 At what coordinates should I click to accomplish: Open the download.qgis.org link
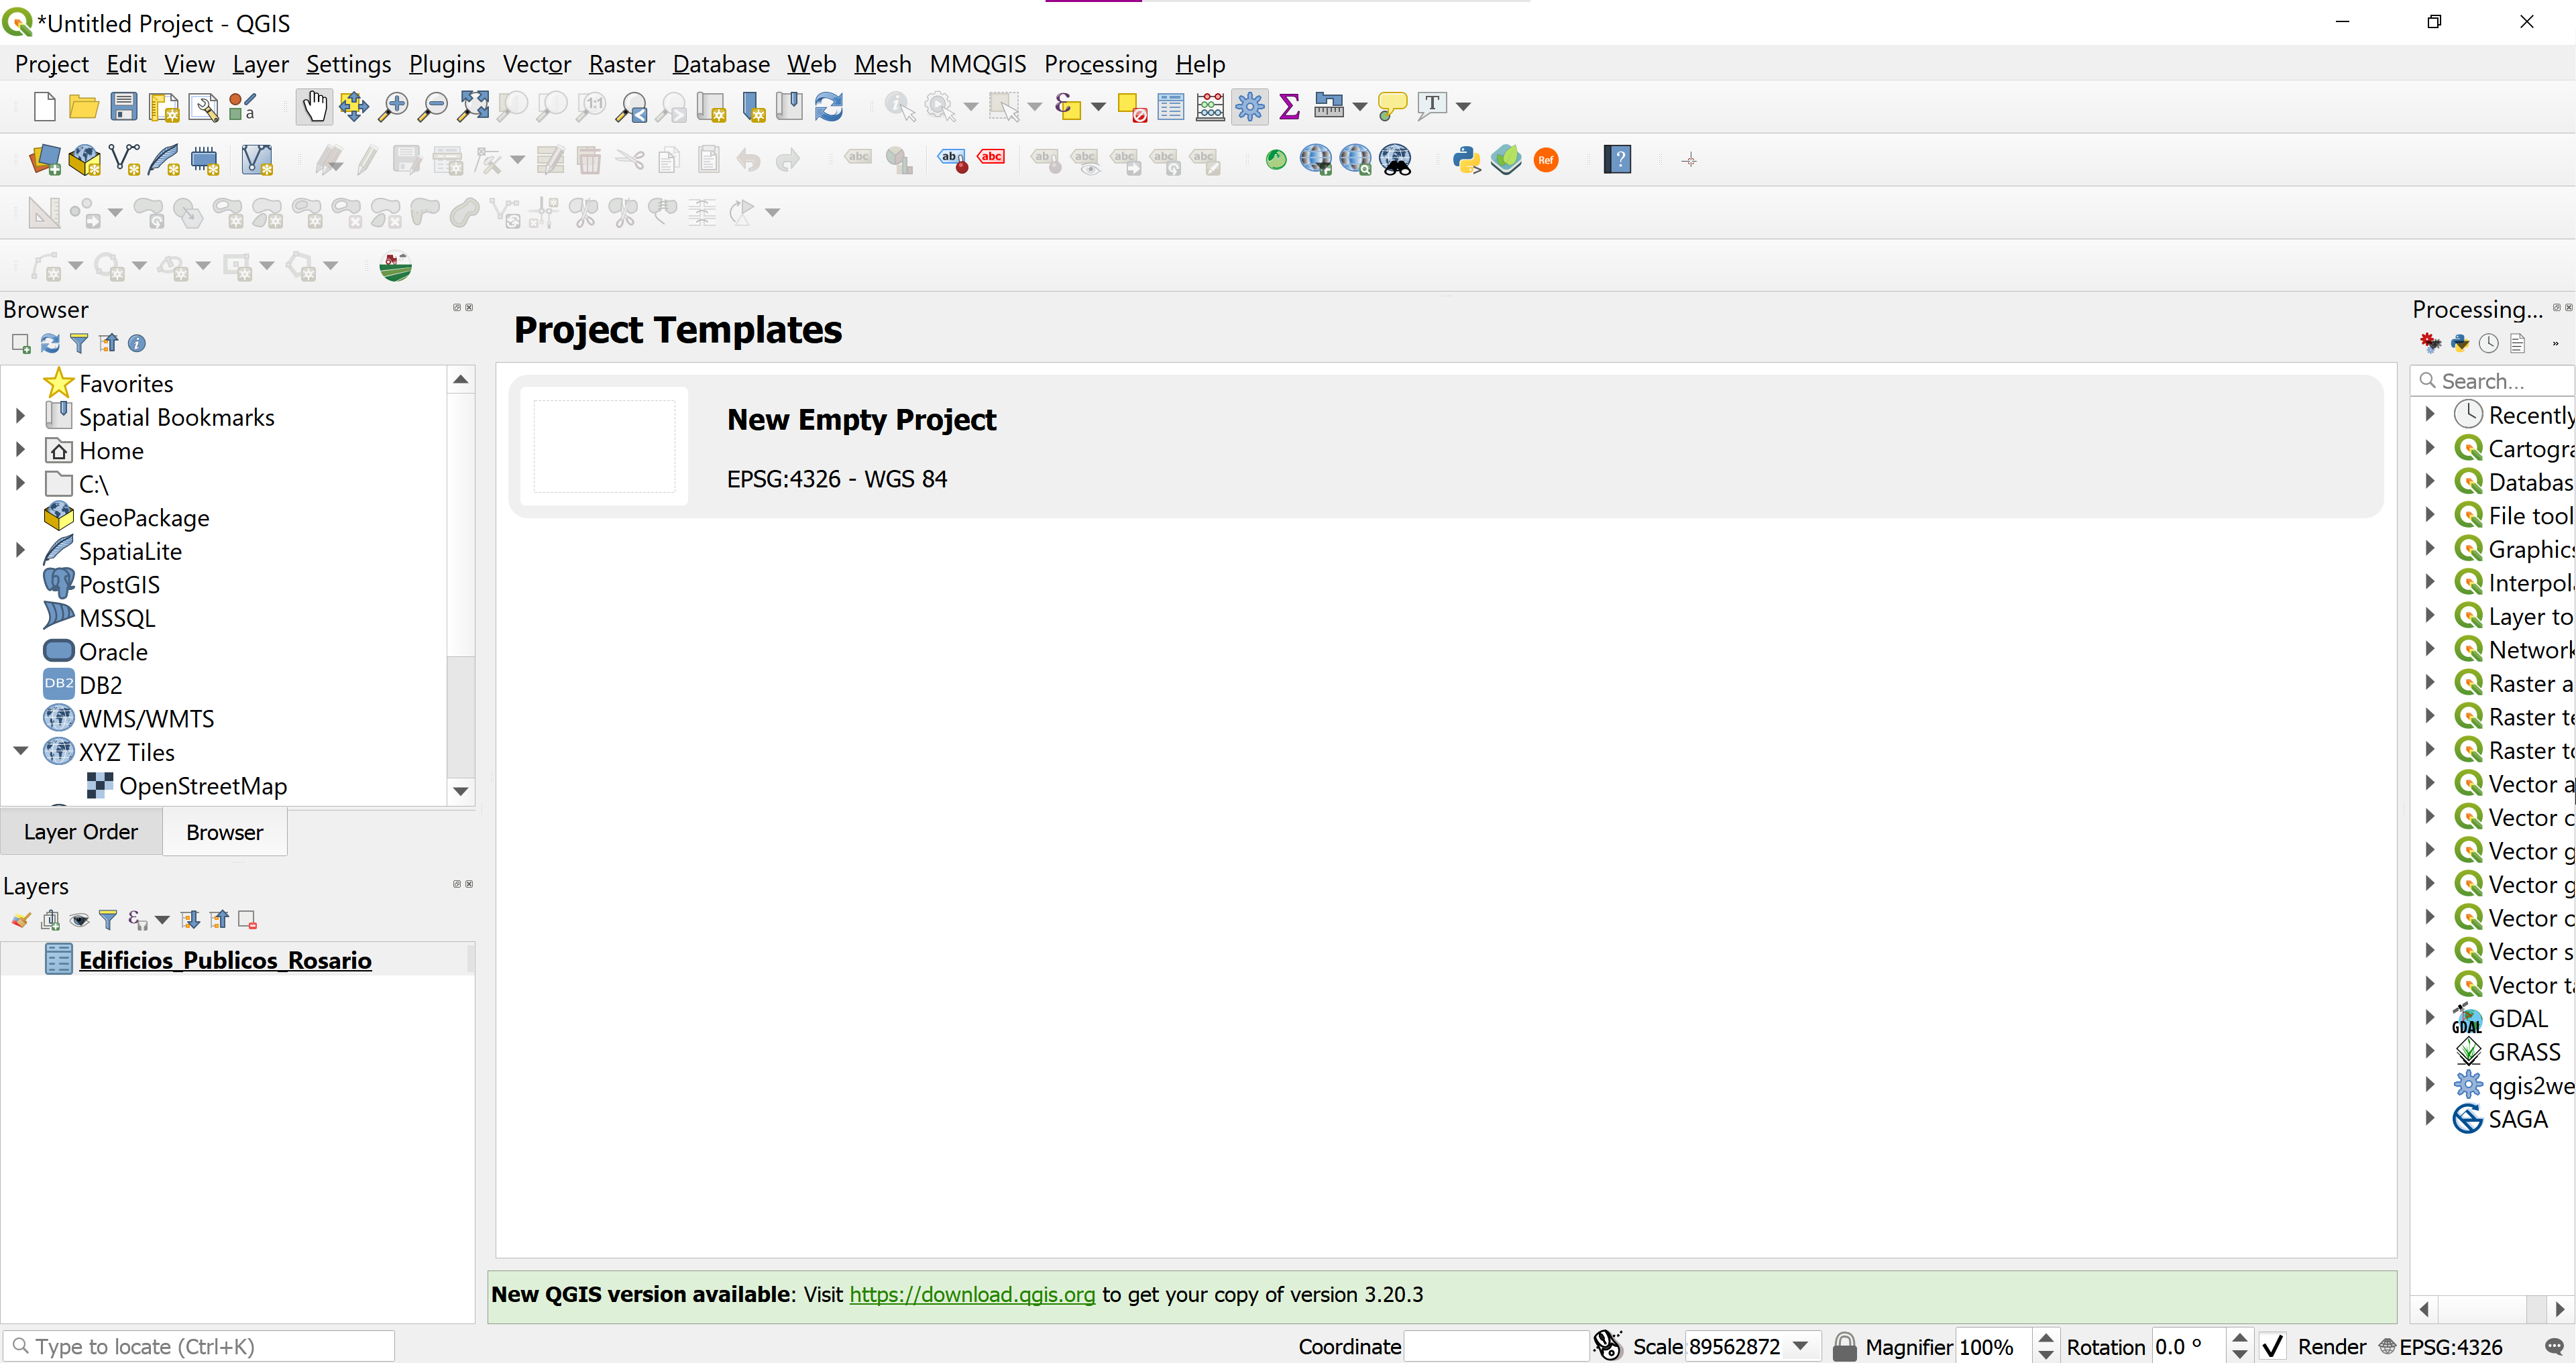[x=972, y=1294]
